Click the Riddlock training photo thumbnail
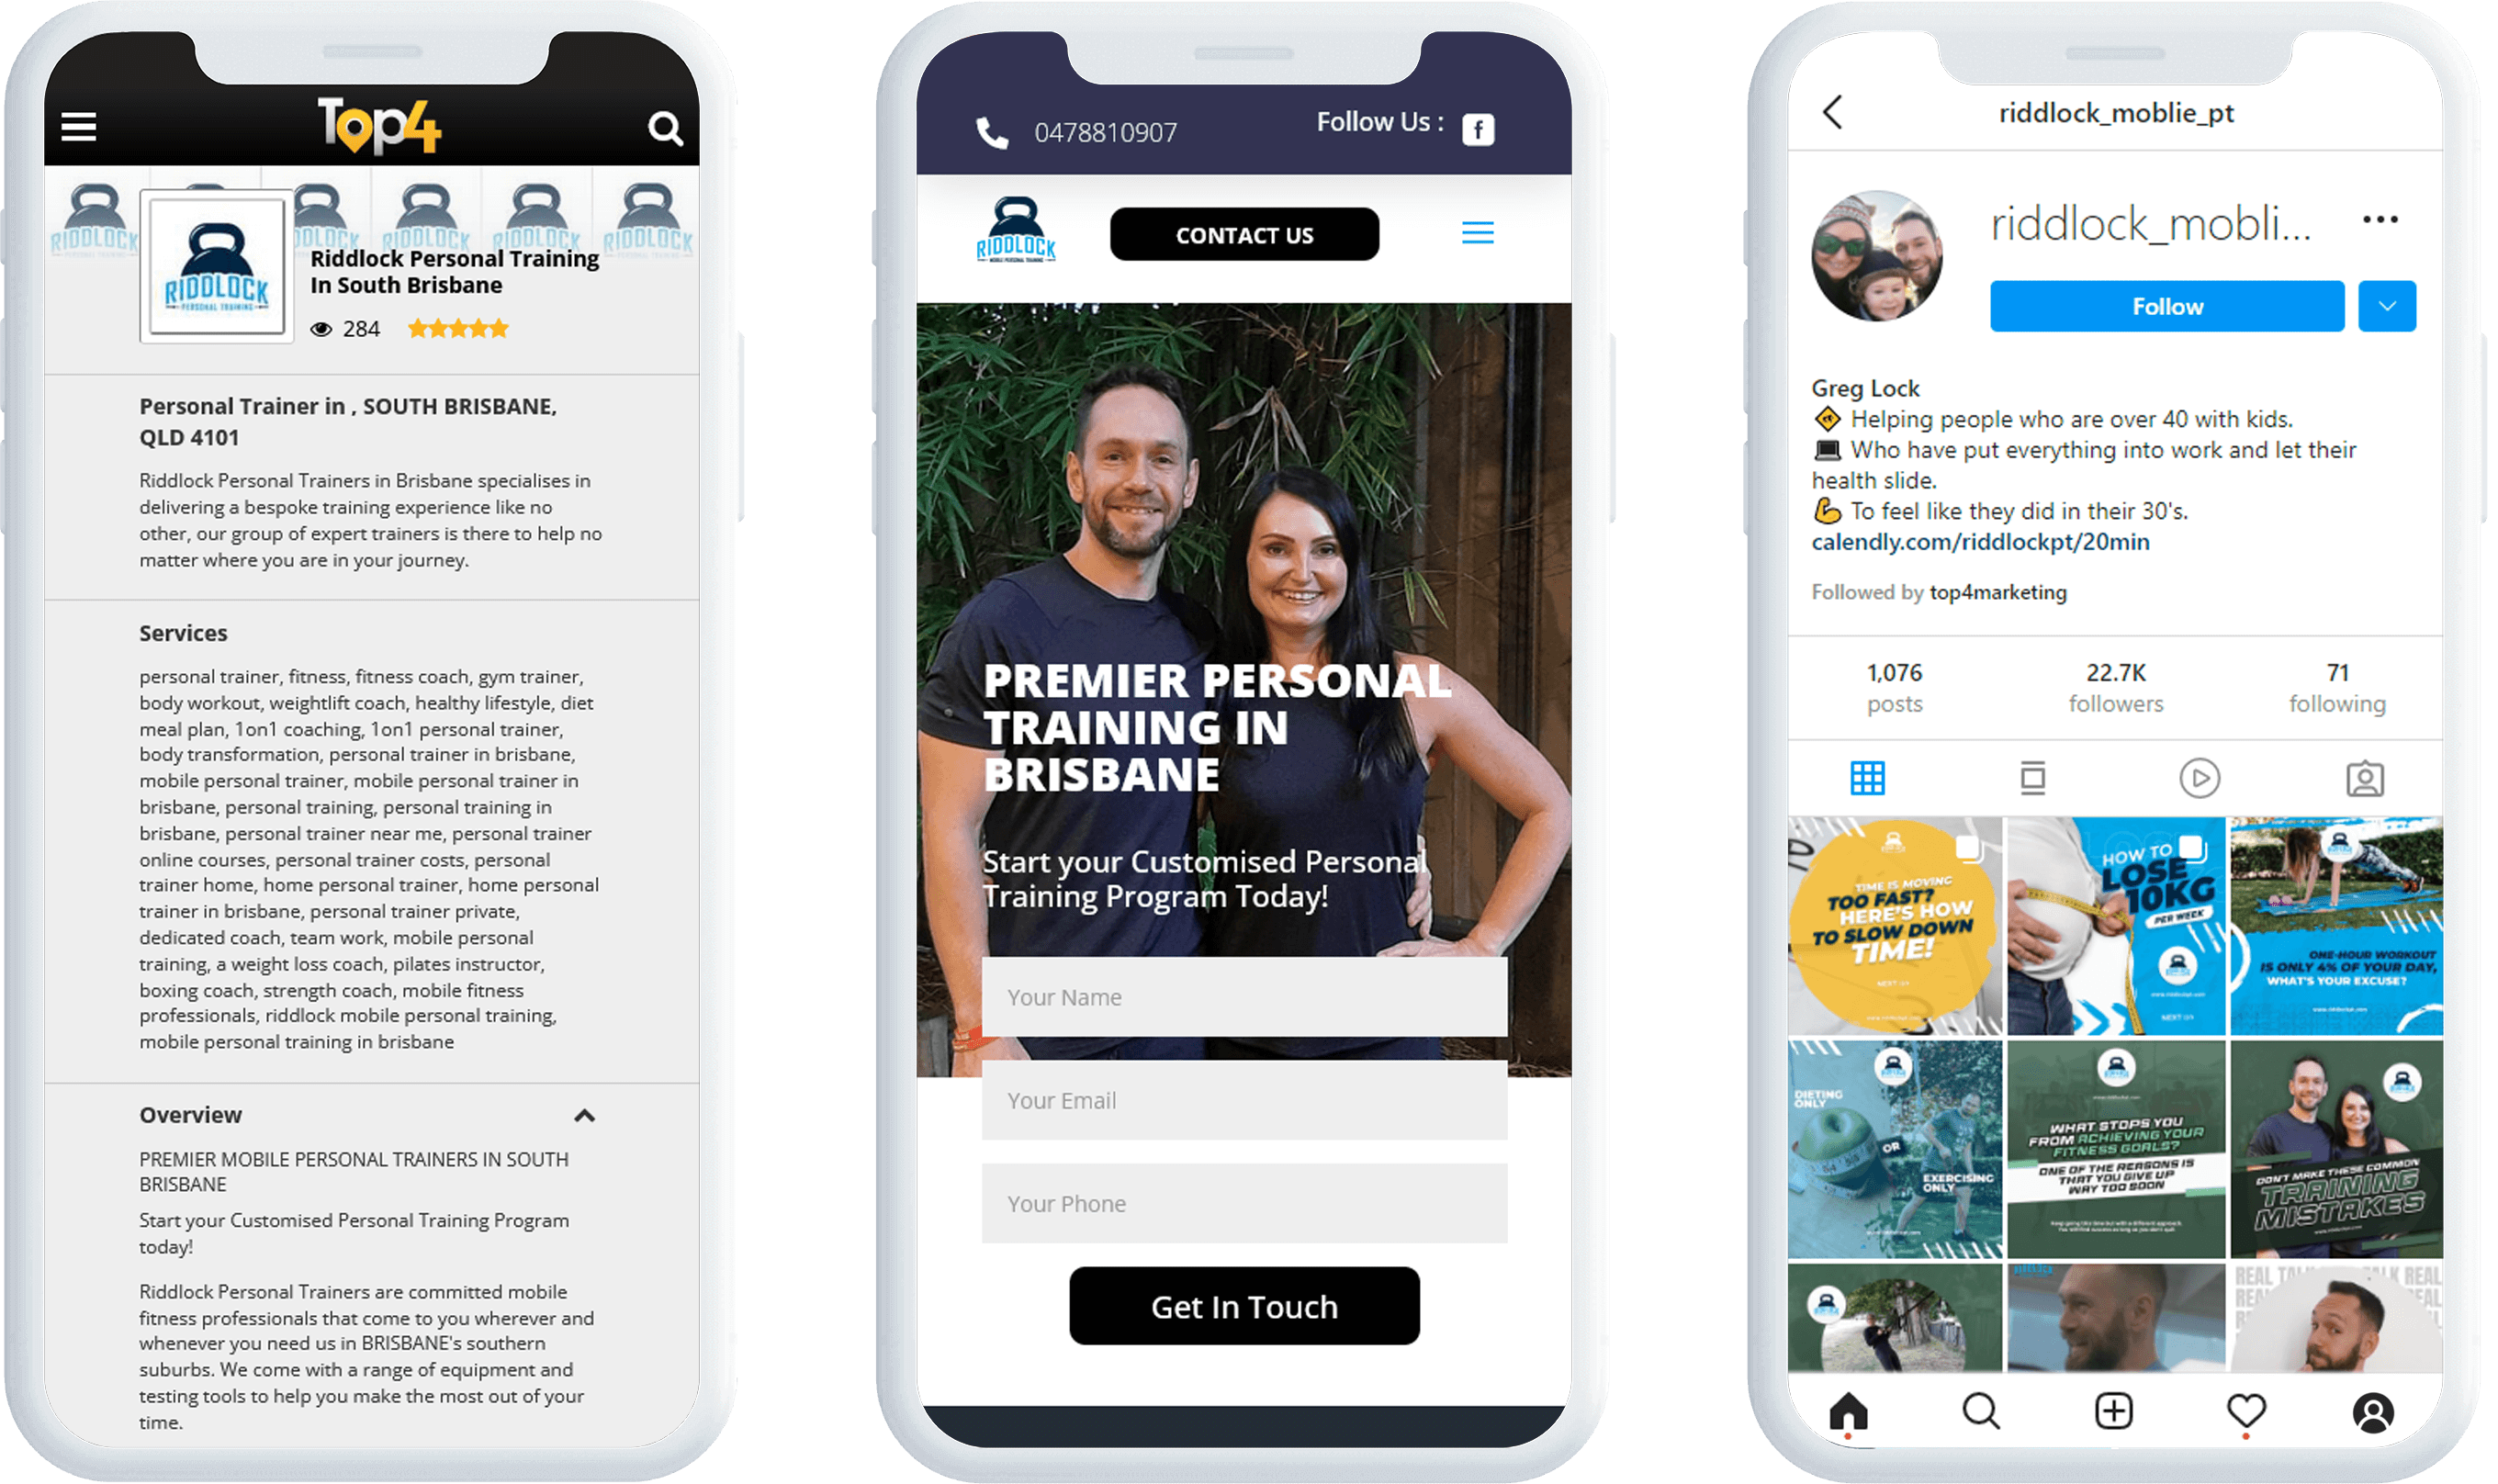The height and width of the screenshot is (1484, 2498). point(210,274)
